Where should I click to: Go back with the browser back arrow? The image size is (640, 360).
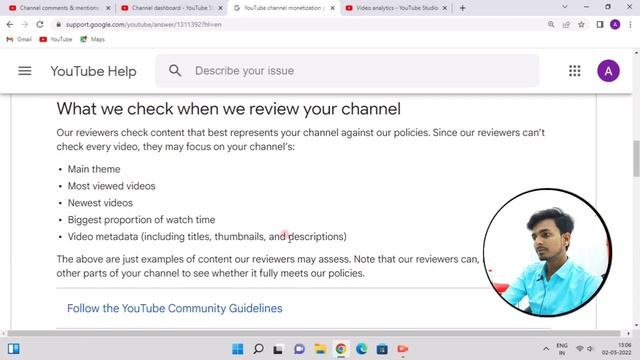point(10,24)
